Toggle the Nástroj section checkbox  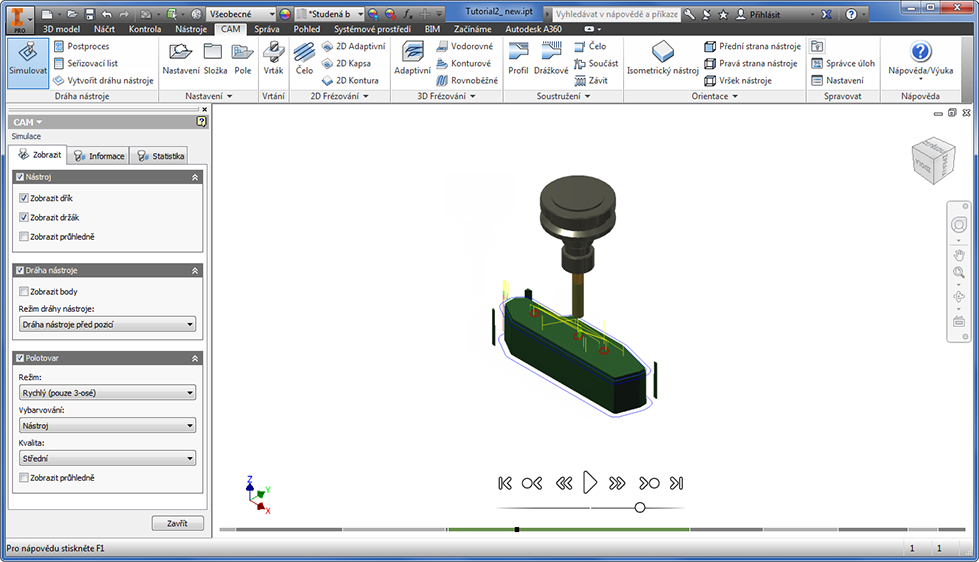tap(20, 177)
